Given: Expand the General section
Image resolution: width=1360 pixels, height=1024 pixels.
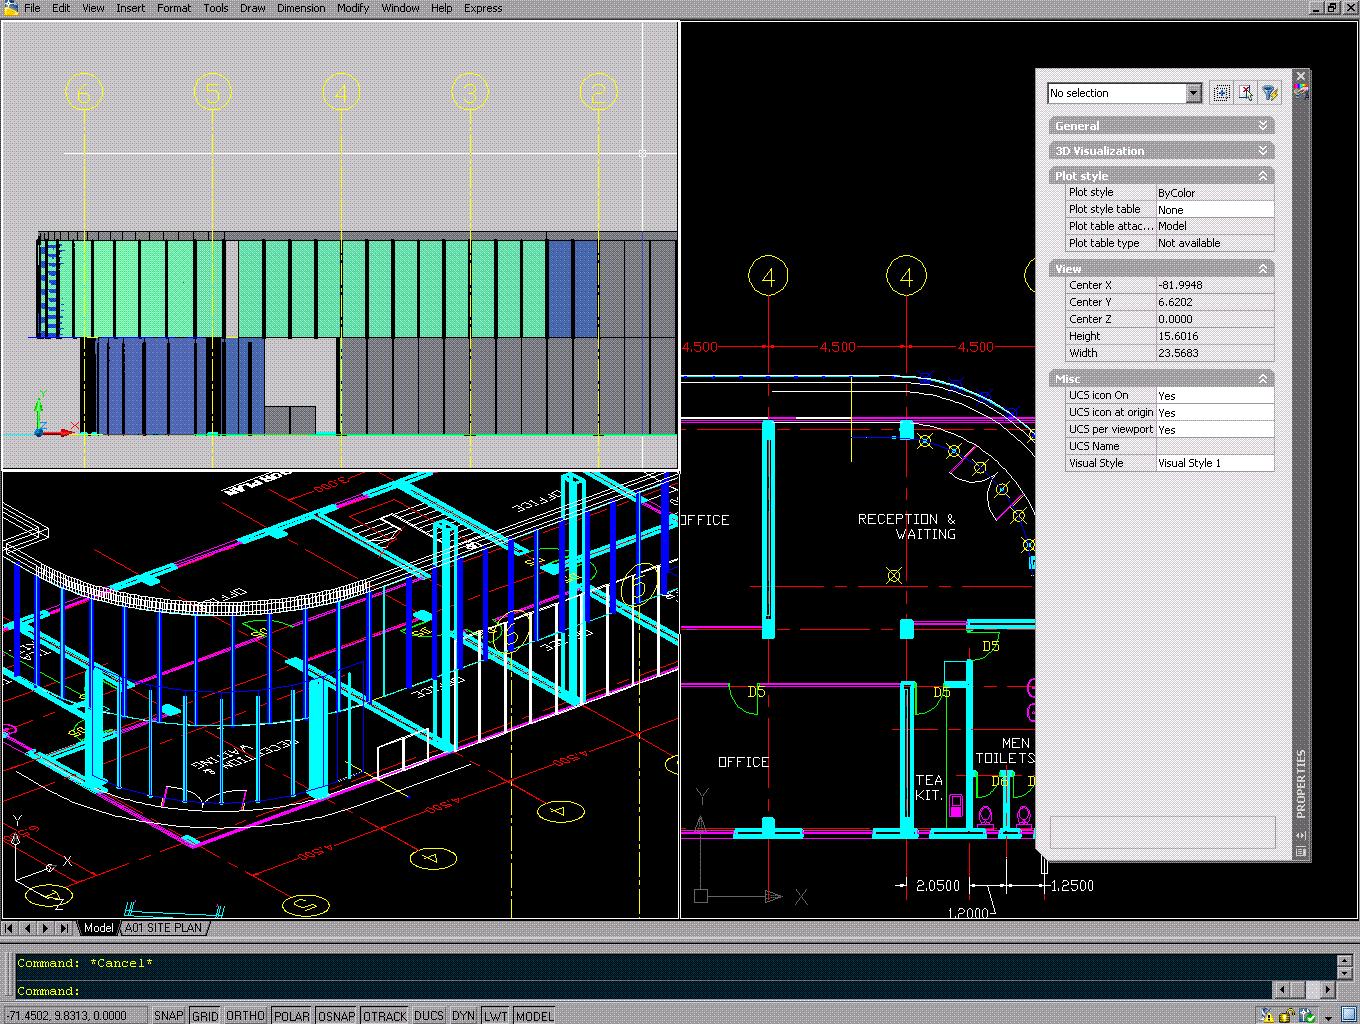Looking at the screenshot, I should coord(1162,126).
